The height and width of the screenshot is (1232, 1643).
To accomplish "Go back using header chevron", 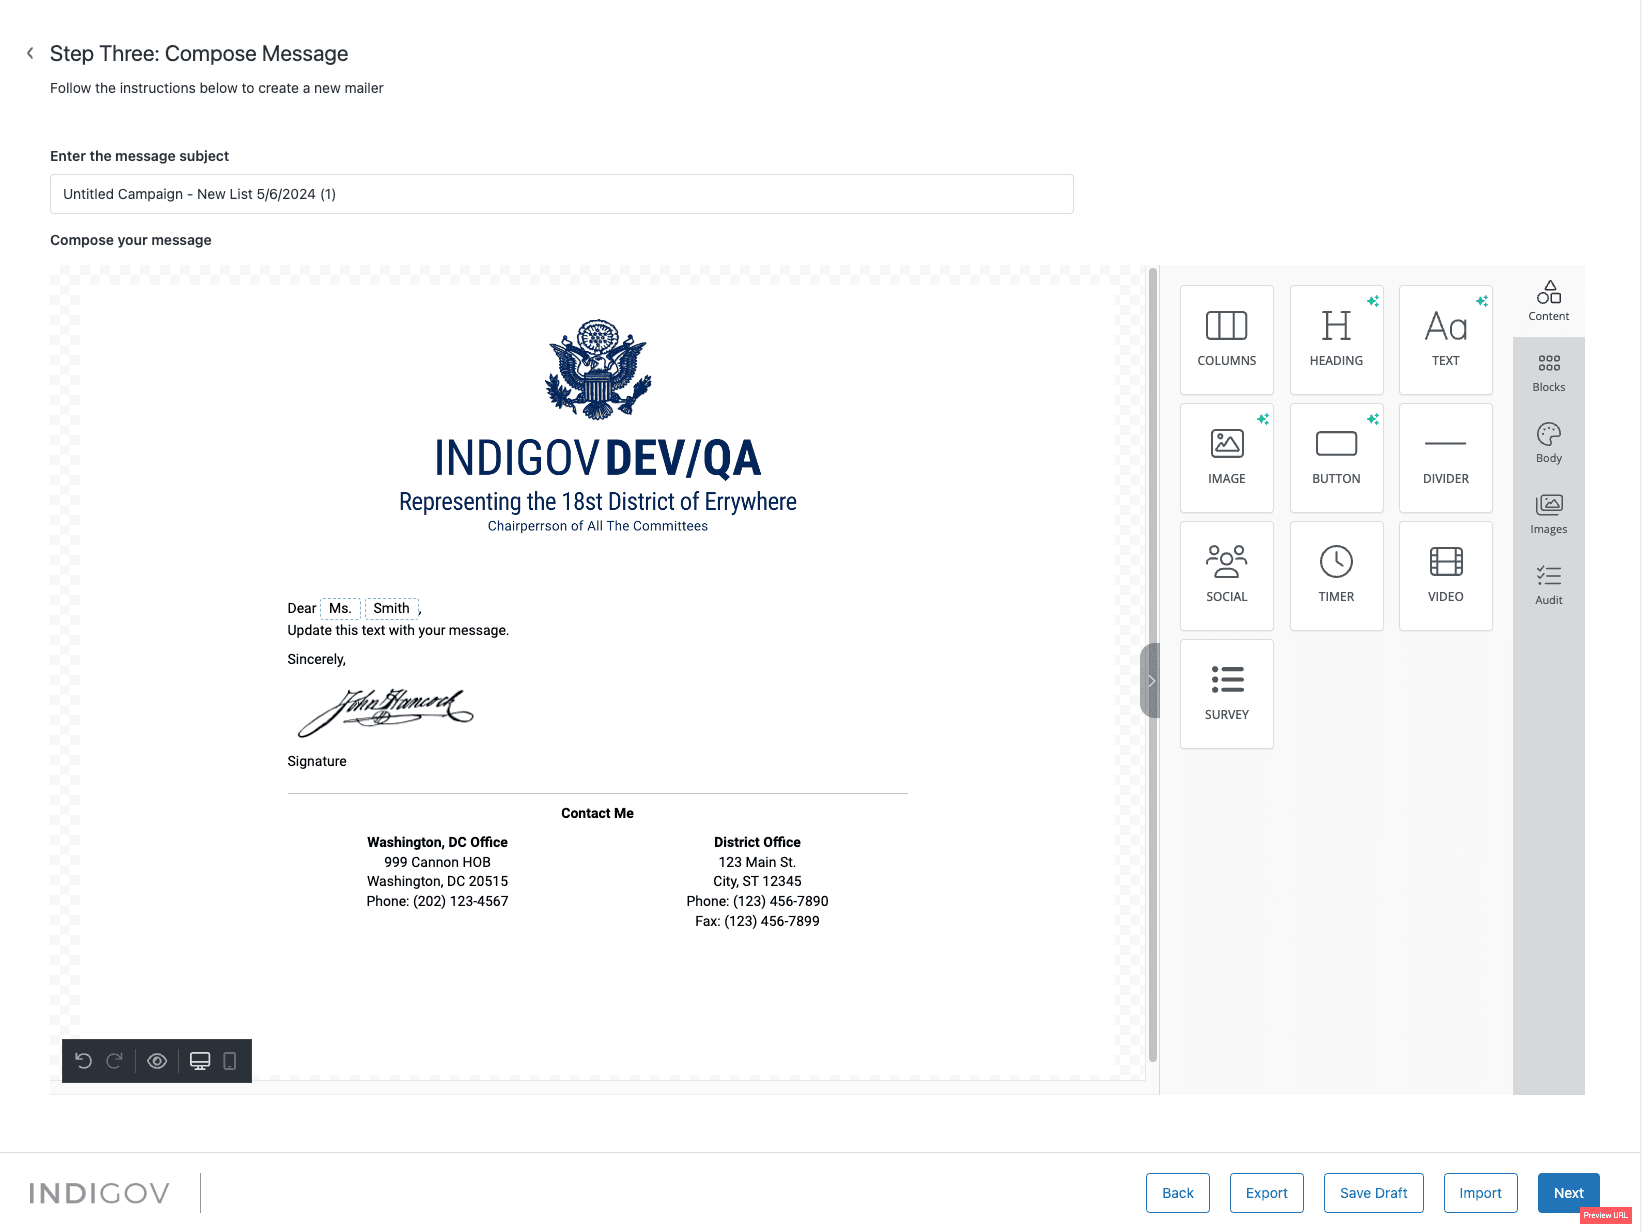I will (x=30, y=53).
